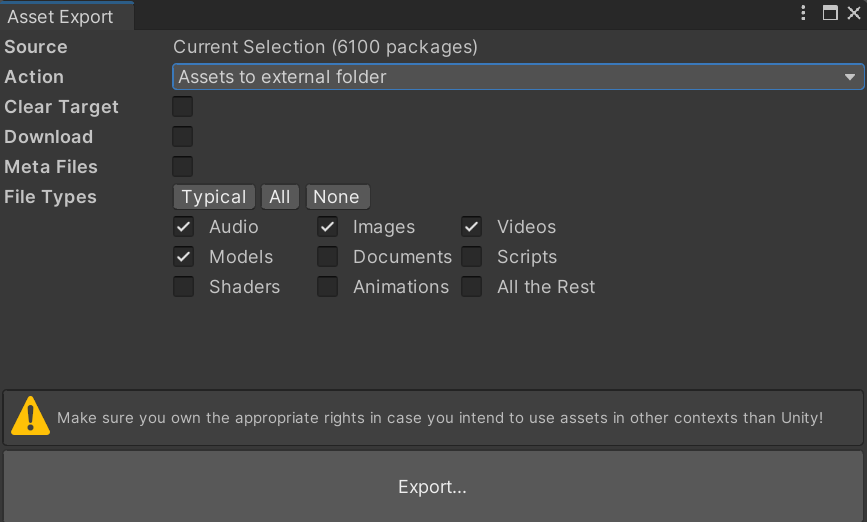Image resolution: width=867 pixels, height=522 pixels.
Task: Click the Current Selection (6100 packages) text
Action: (x=325, y=47)
